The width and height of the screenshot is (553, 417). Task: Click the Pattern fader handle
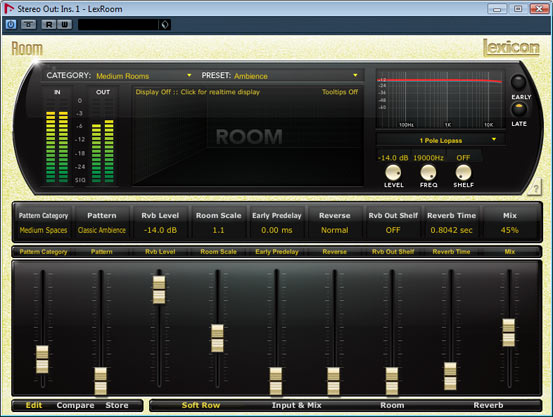tap(101, 381)
